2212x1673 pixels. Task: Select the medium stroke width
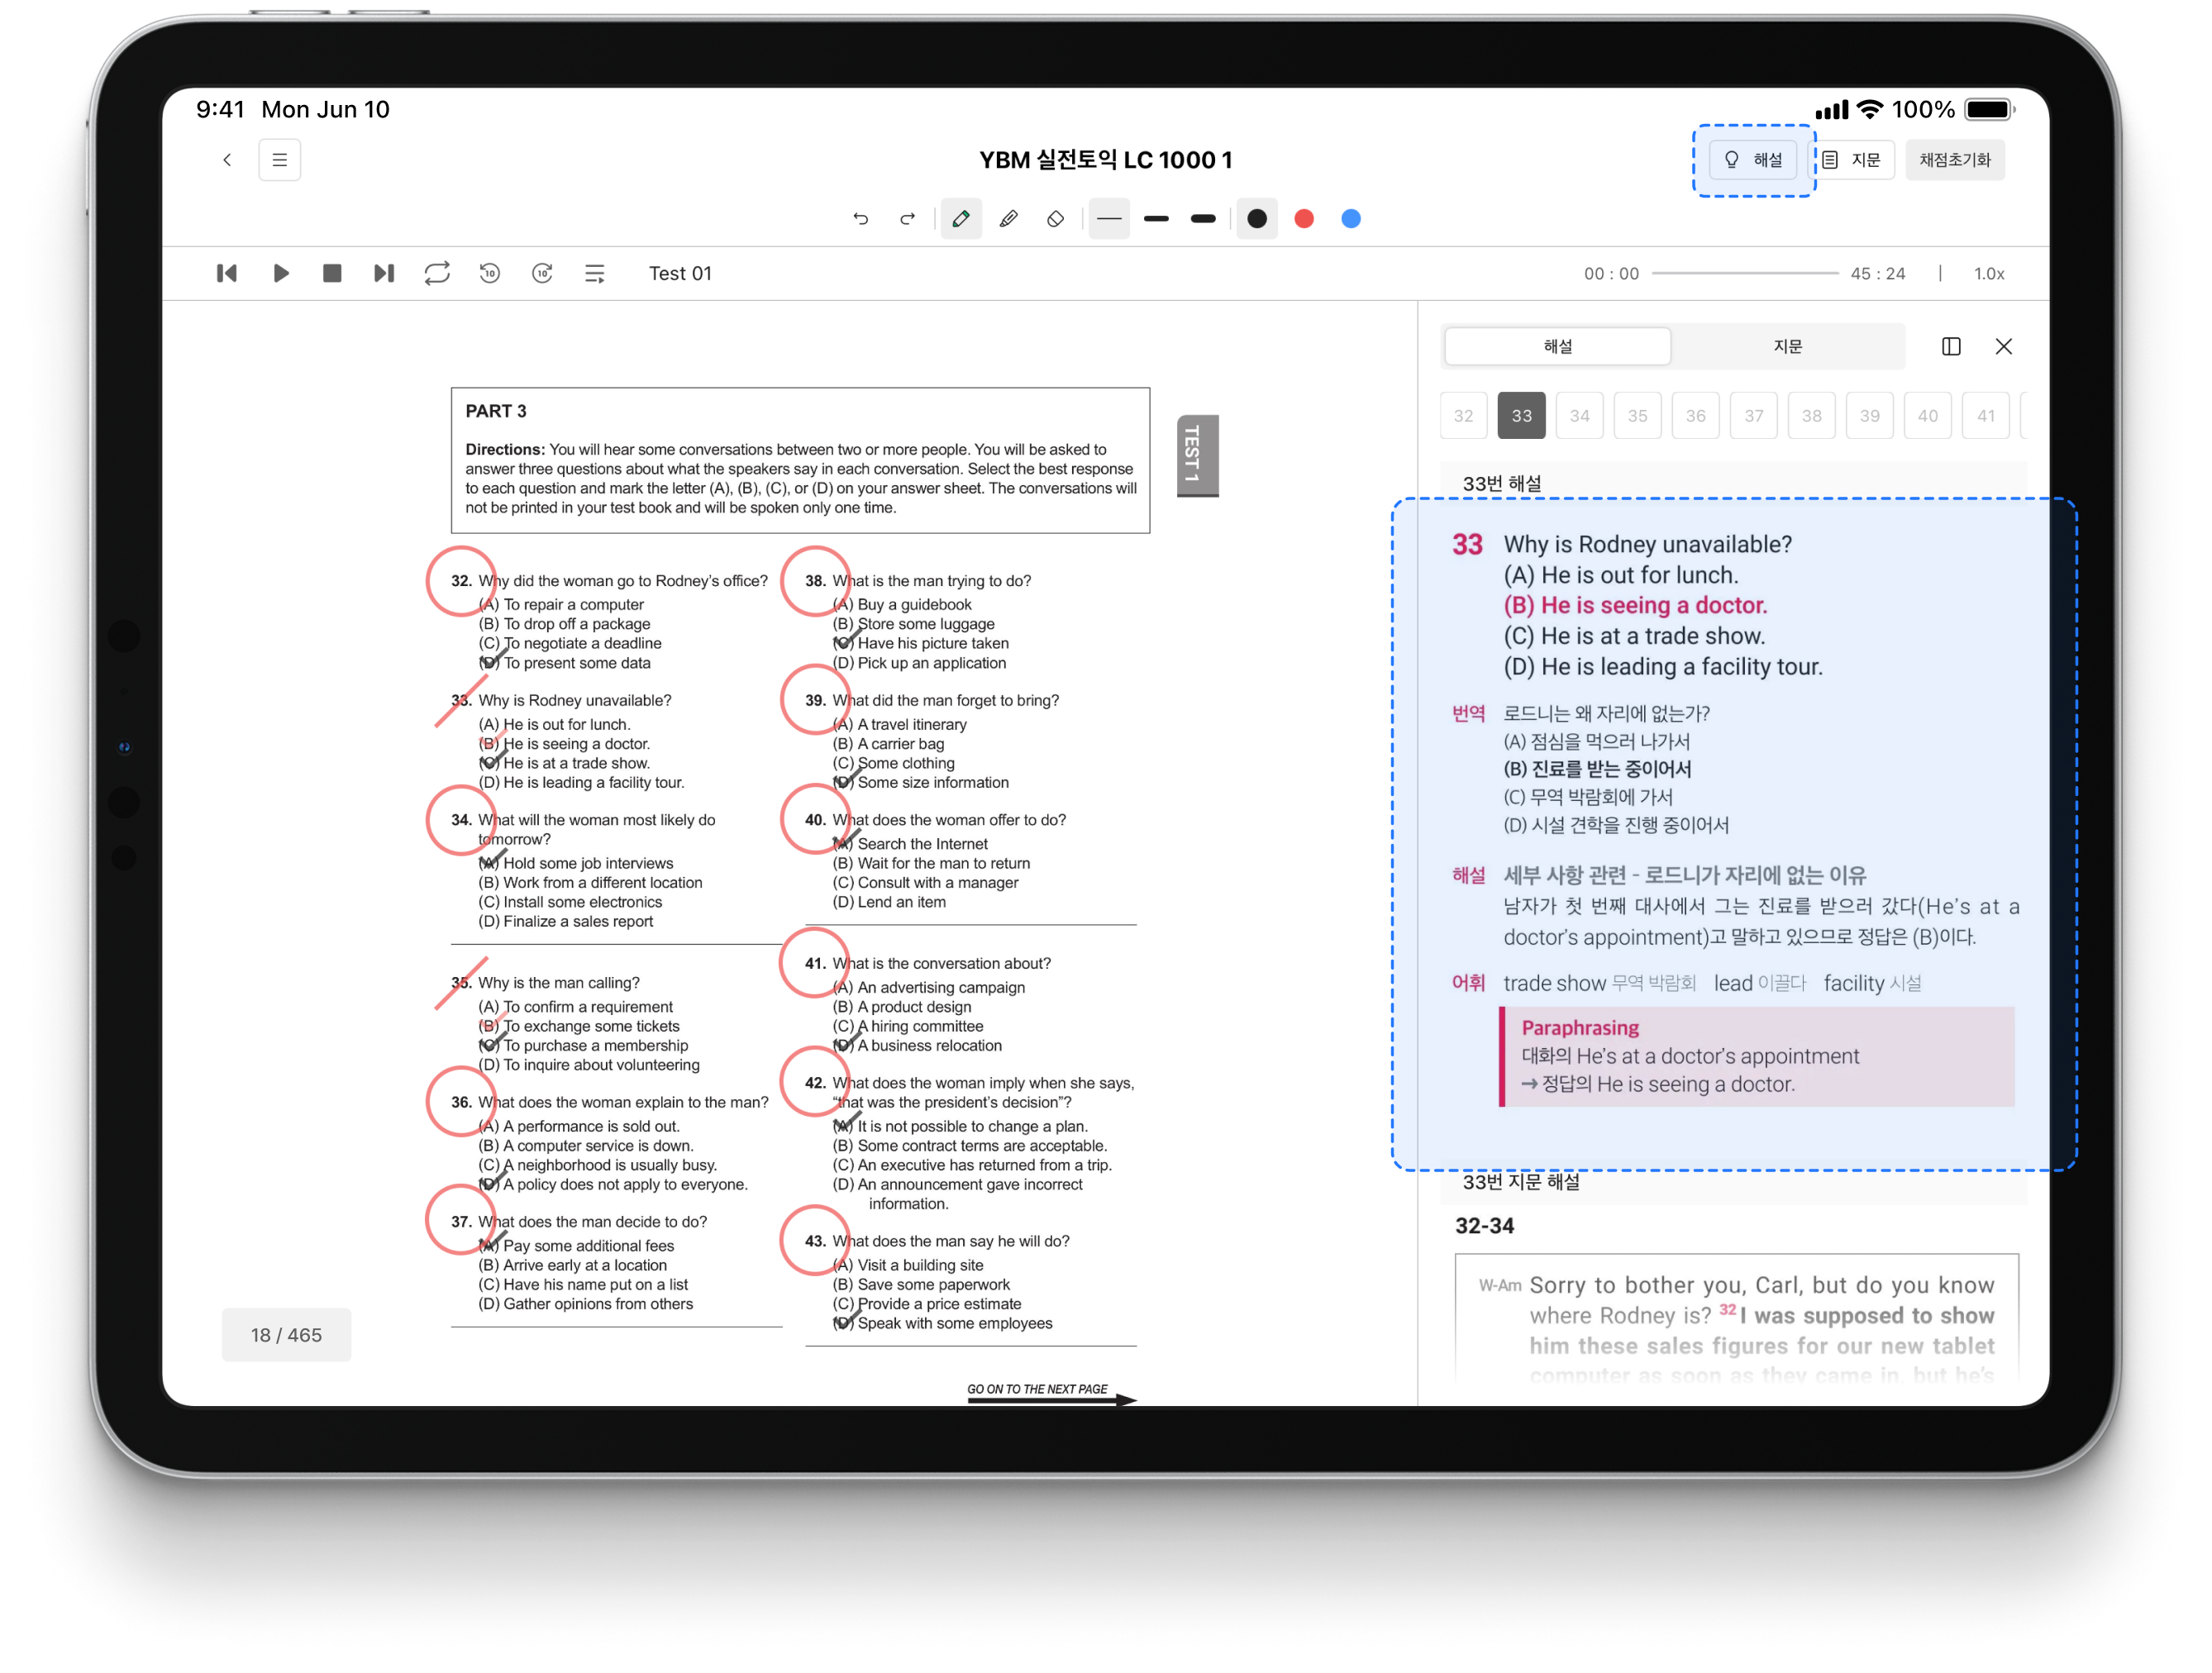1156,219
